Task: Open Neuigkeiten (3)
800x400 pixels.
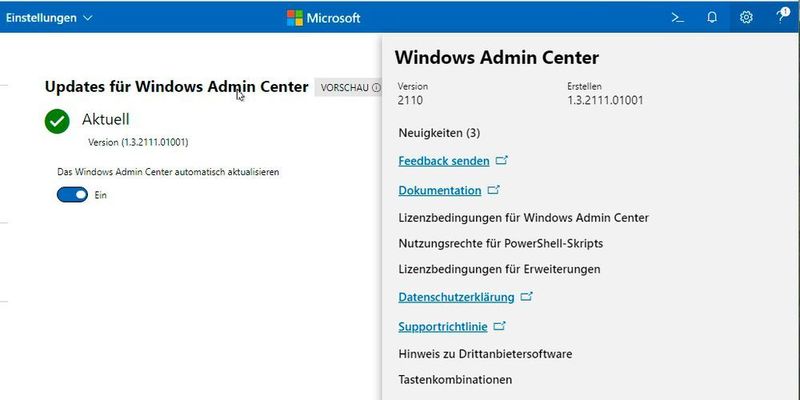Action: [x=439, y=133]
